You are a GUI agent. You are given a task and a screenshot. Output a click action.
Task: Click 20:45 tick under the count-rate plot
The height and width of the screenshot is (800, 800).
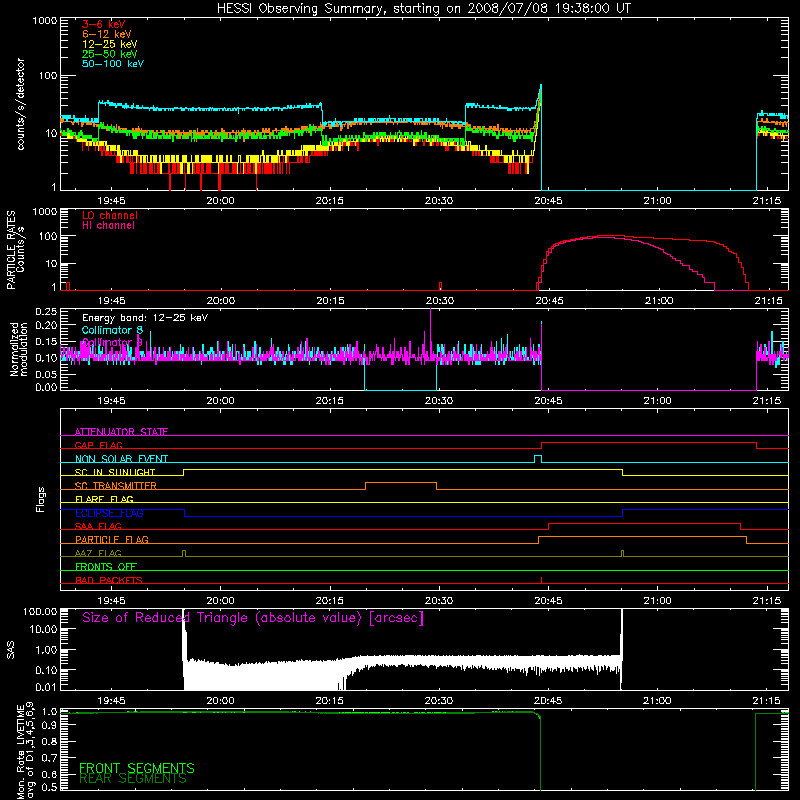coord(548,201)
